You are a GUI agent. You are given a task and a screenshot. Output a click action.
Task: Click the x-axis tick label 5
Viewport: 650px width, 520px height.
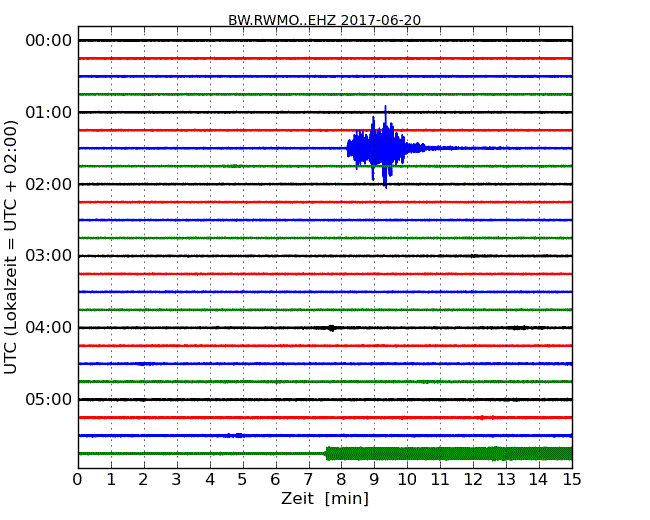242,480
